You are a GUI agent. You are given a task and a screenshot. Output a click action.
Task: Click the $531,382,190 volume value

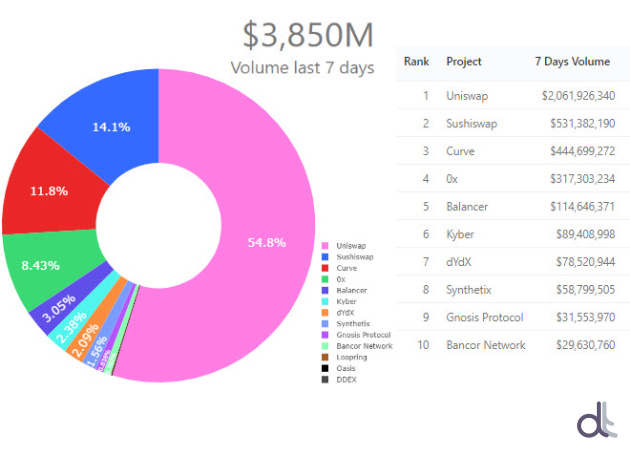pyautogui.click(x=583, y=124)
